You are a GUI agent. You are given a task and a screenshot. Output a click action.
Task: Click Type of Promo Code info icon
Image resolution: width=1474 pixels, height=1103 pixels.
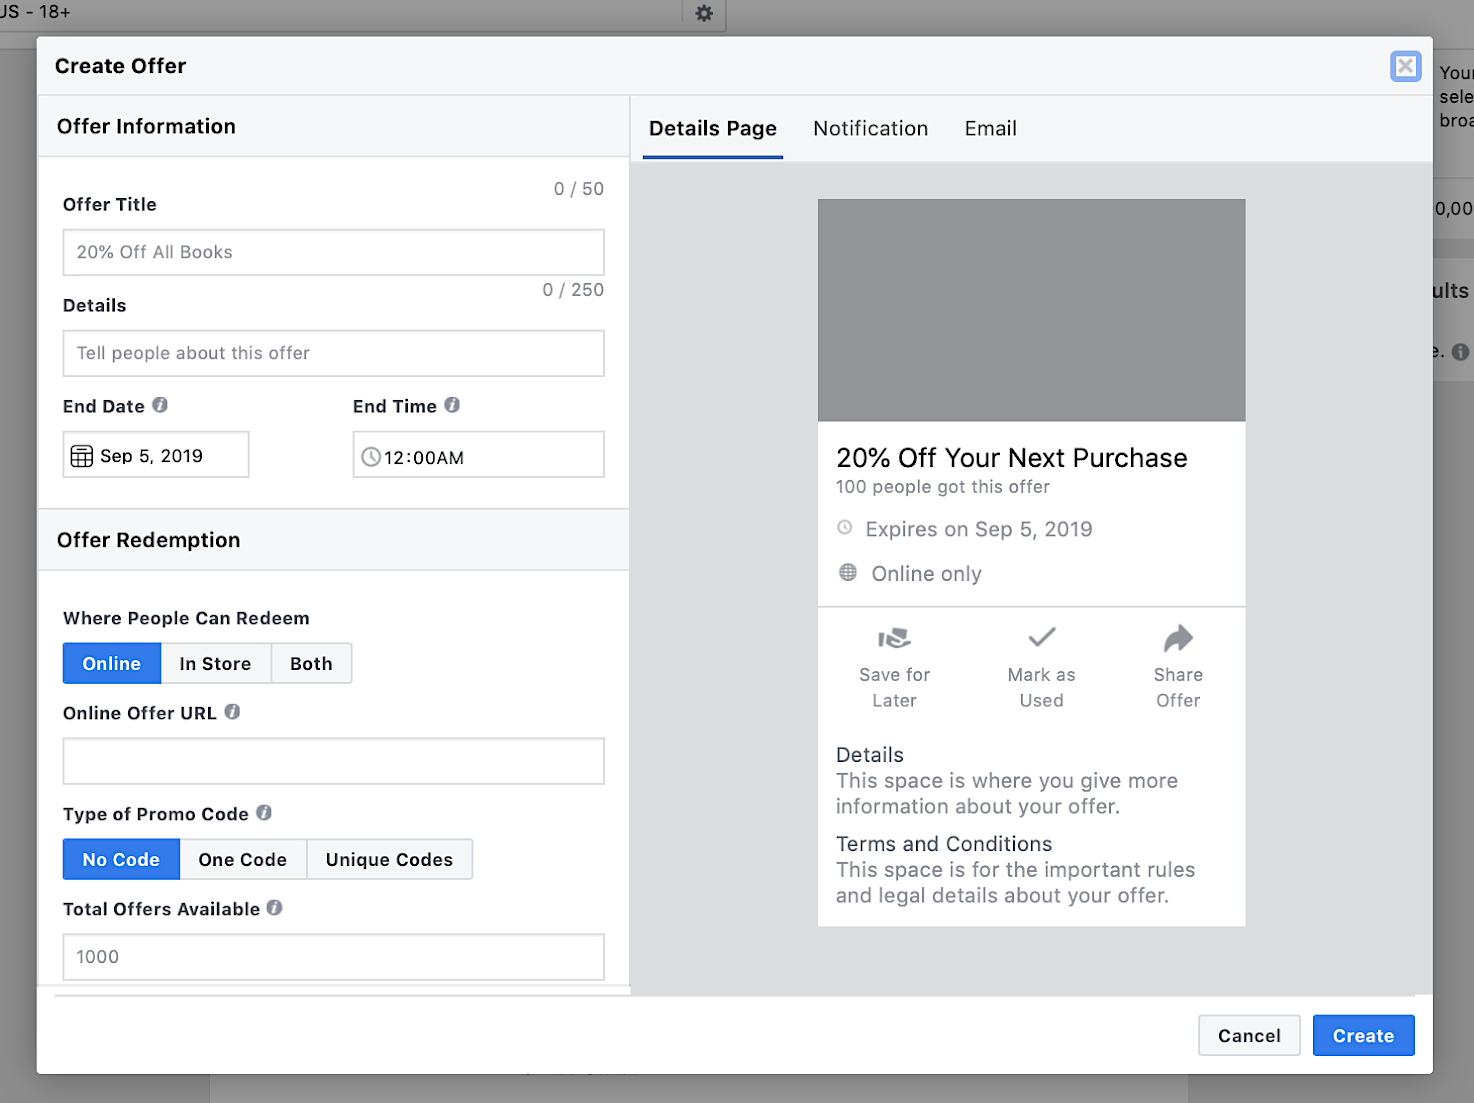point(264,813)
